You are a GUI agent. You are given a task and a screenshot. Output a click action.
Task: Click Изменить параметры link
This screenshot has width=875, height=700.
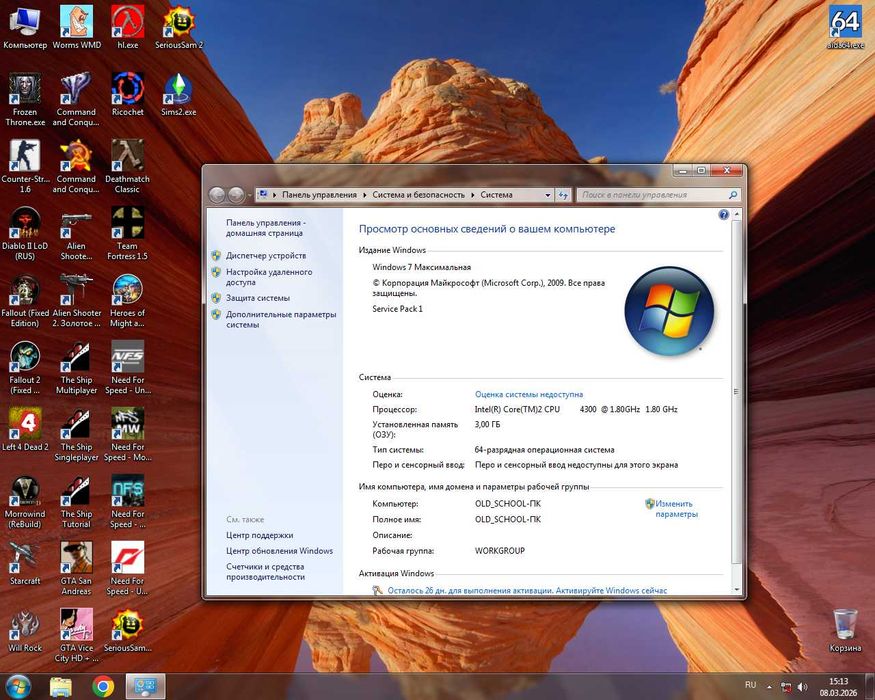(x=676, y=509)
